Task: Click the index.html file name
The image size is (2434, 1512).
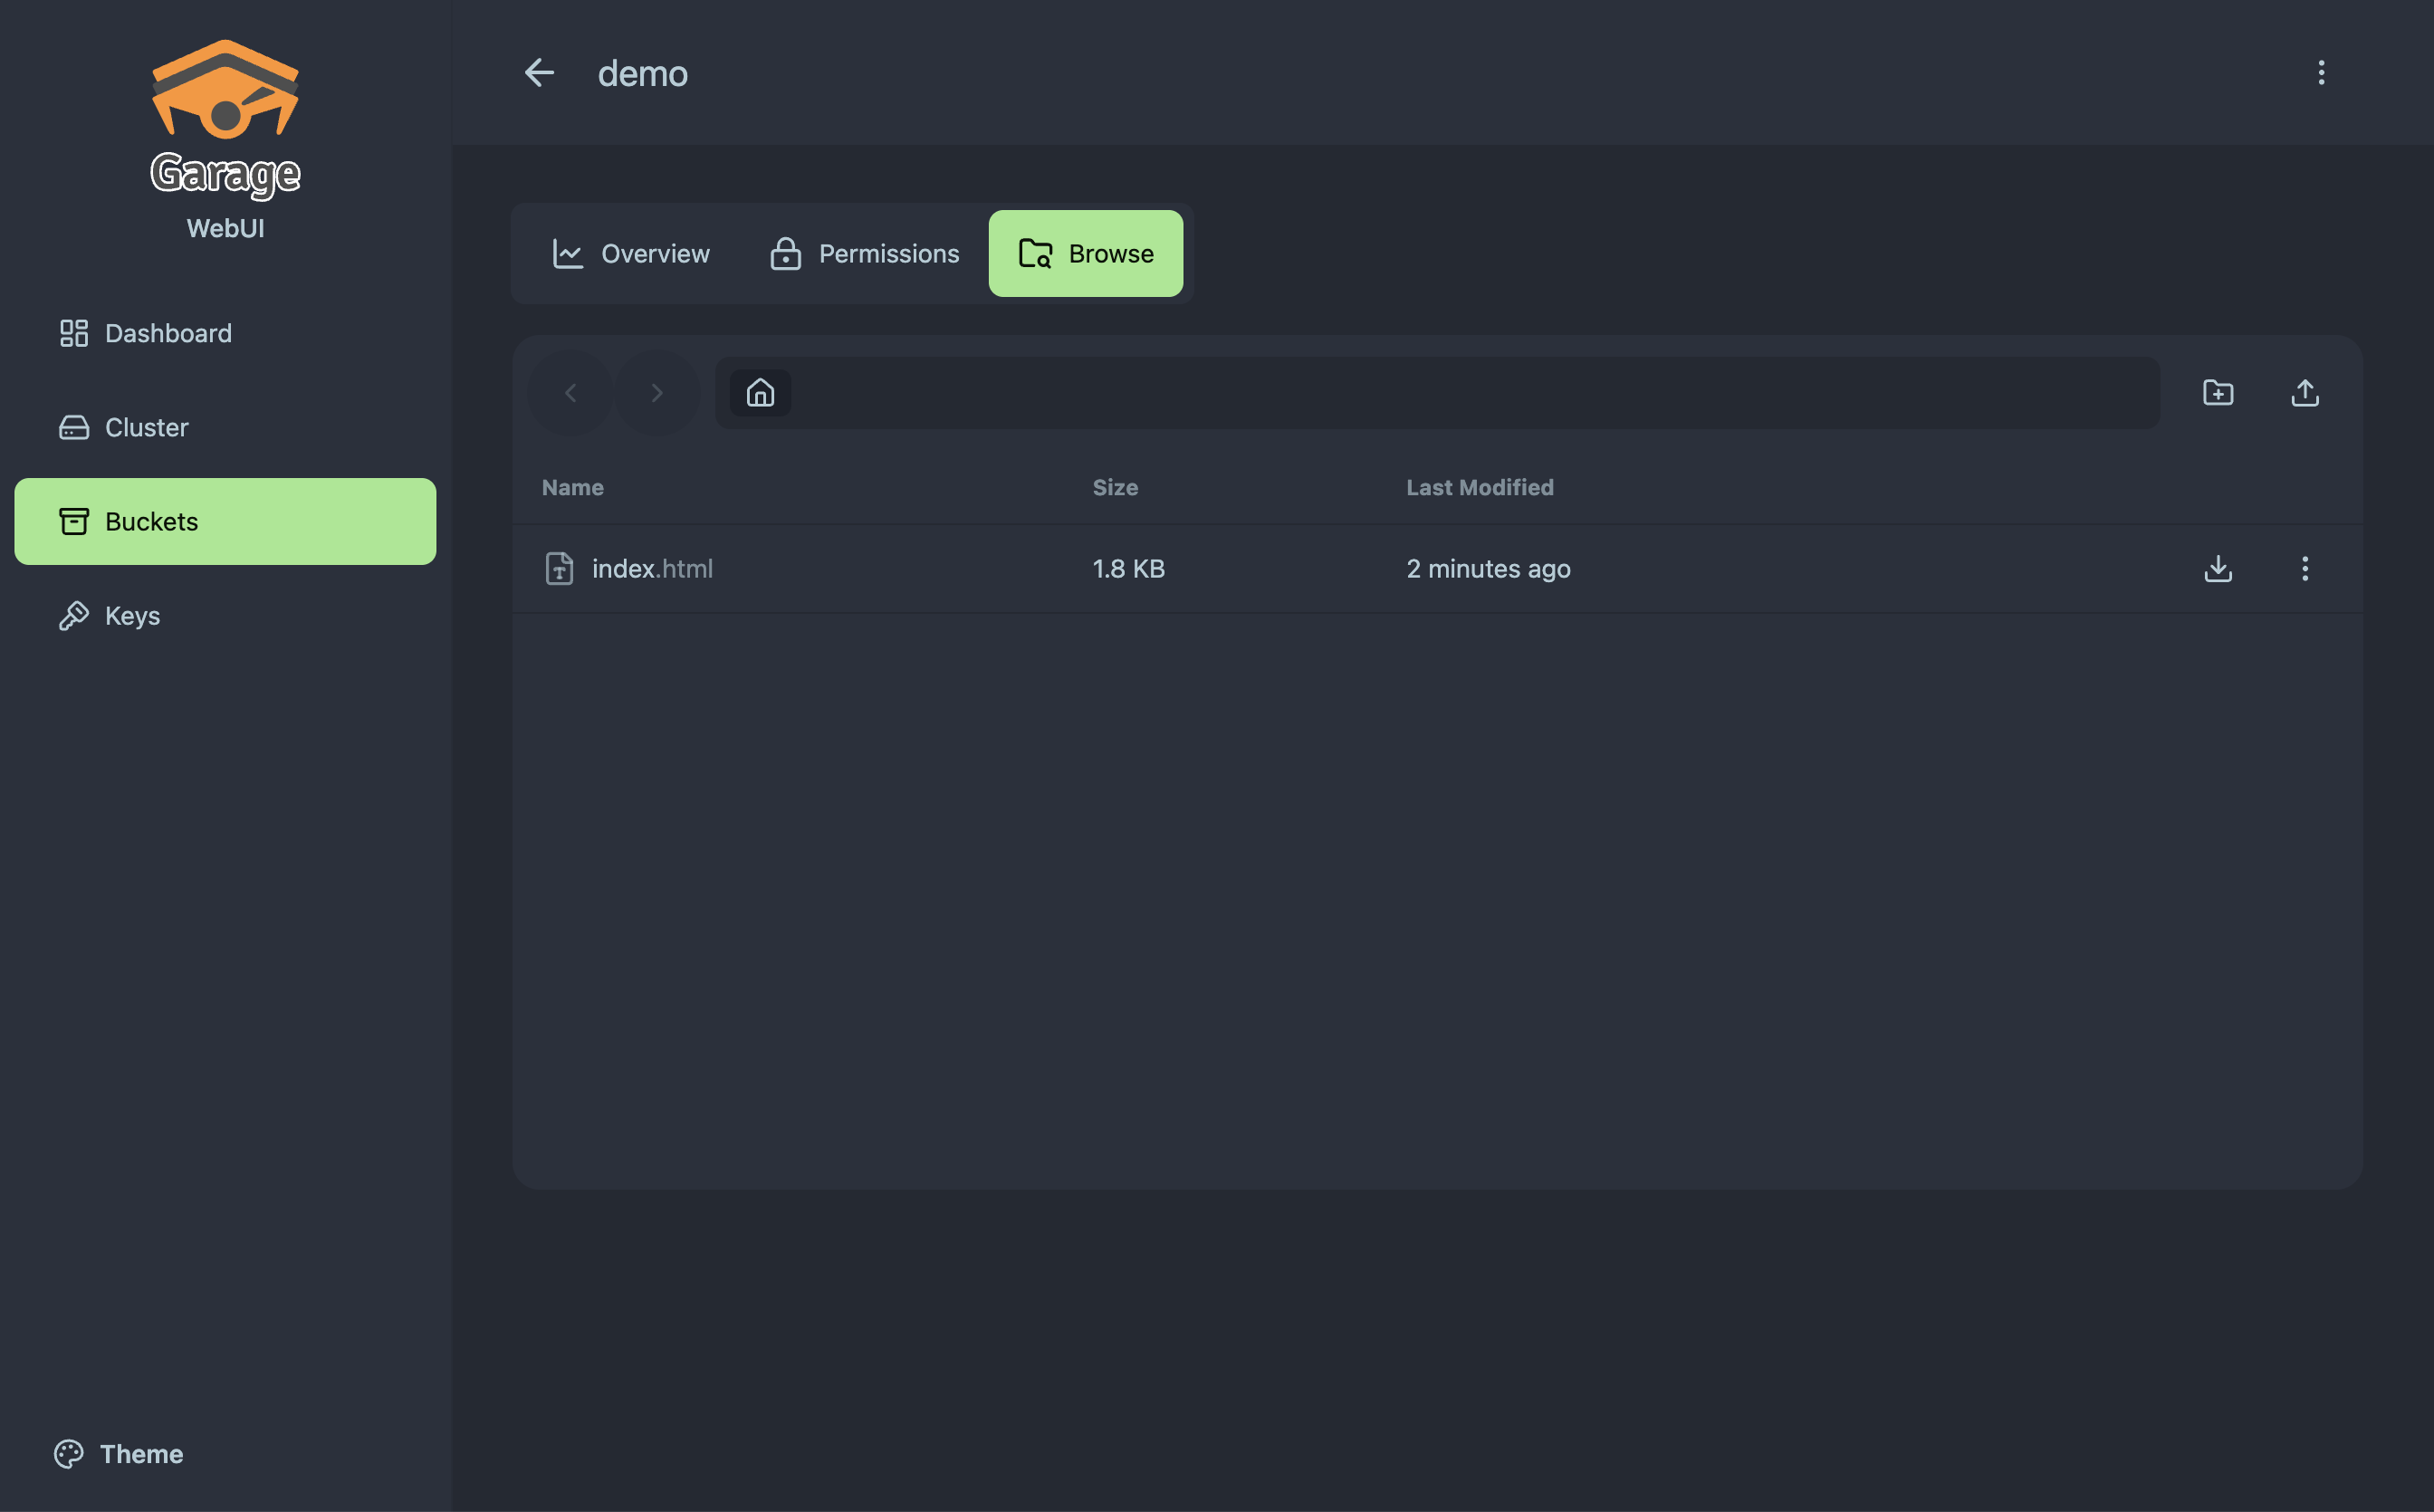Action: pos(651,569)
